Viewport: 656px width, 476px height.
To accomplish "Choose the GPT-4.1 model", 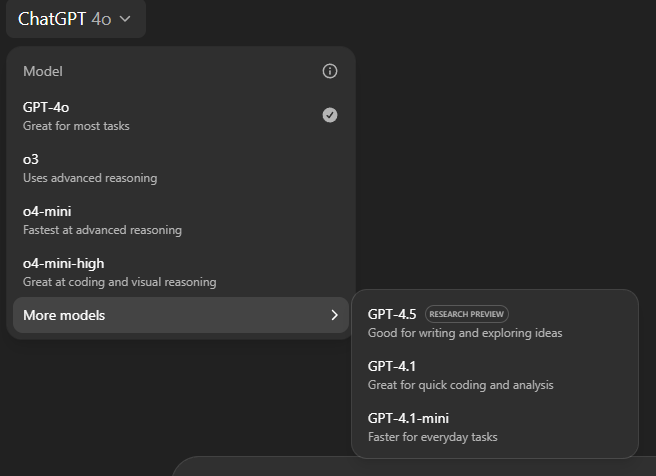I will 495,375.
